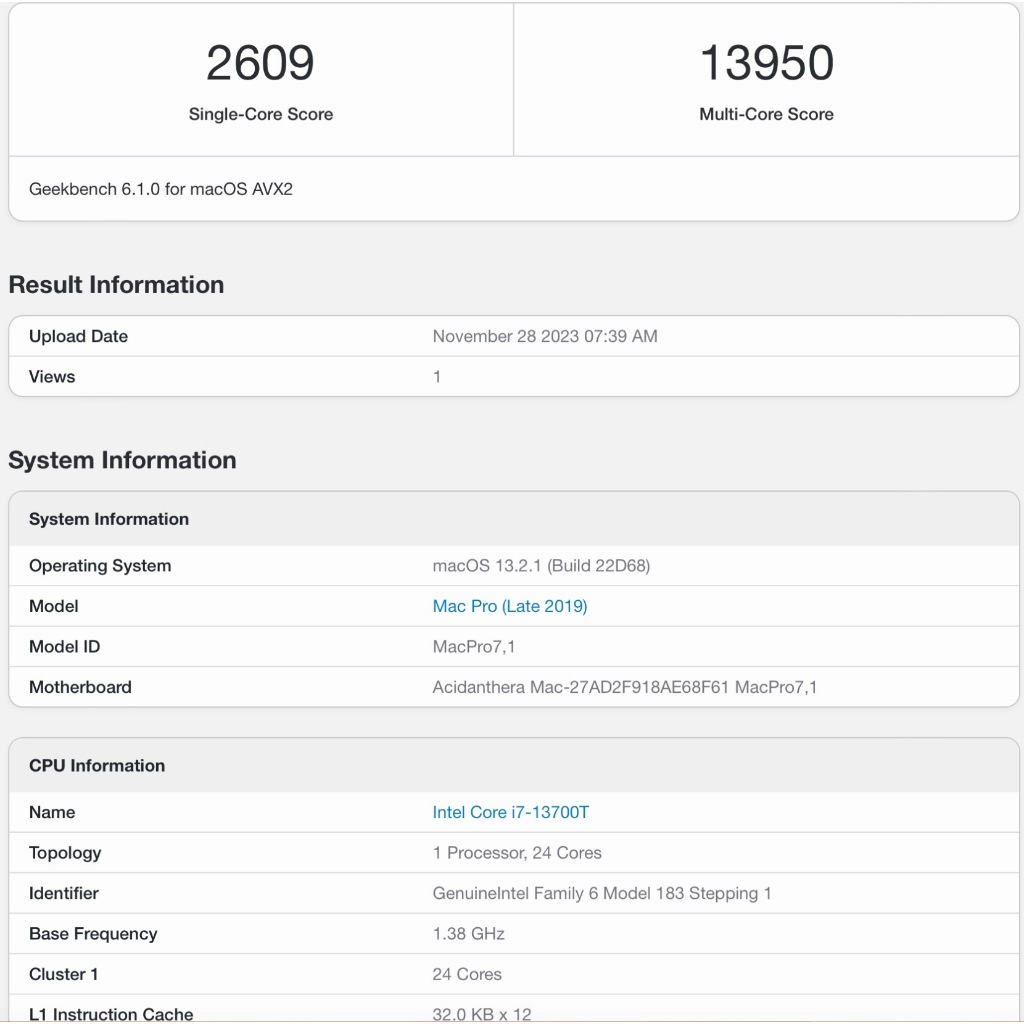Click the upload date November 28 2023 value
The height and width of the screenshot is (1024, 1024).
(544, 336)
